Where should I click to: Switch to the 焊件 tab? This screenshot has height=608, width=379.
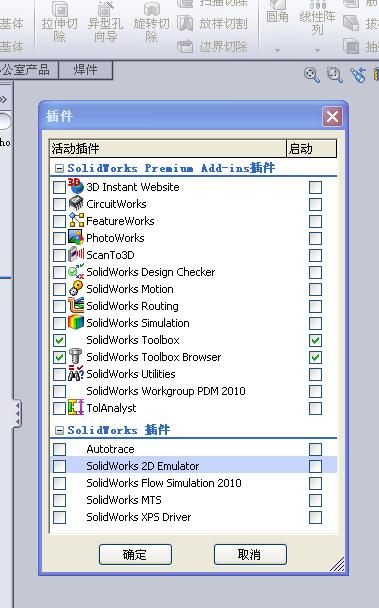pos(85,70)
